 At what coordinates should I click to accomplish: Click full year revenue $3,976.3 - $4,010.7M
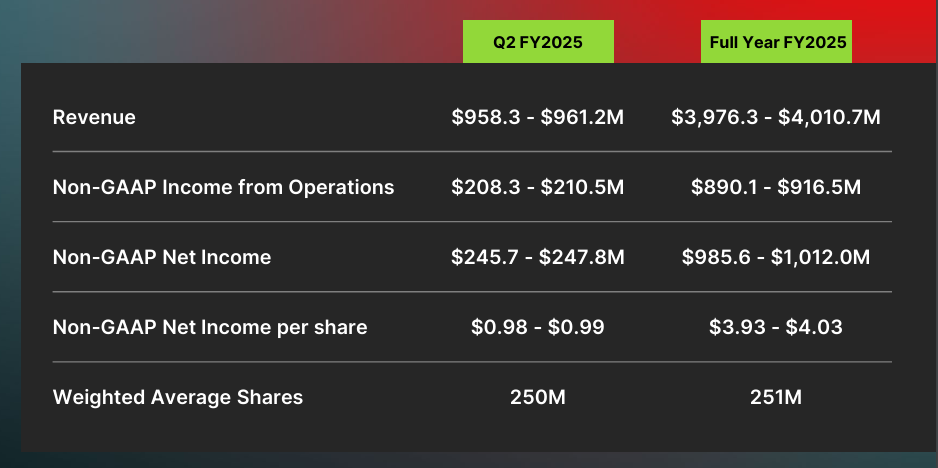tap(776, 117)
